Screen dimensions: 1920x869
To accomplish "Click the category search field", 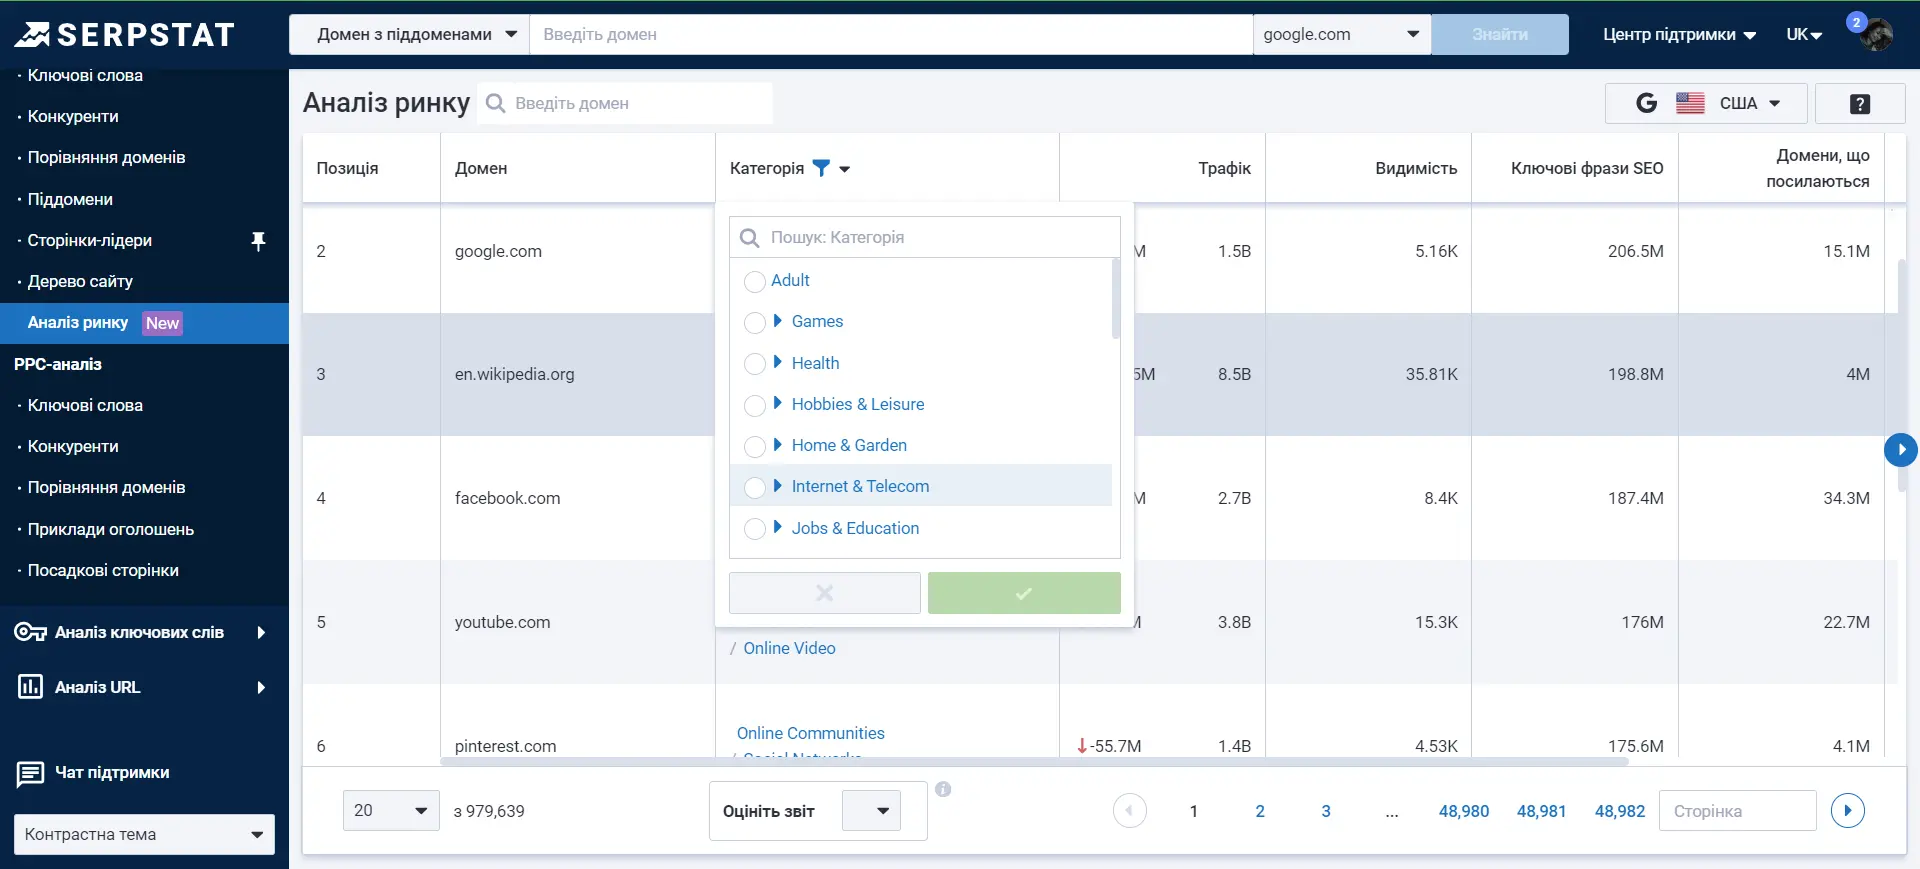I will (x=925, y=237).
